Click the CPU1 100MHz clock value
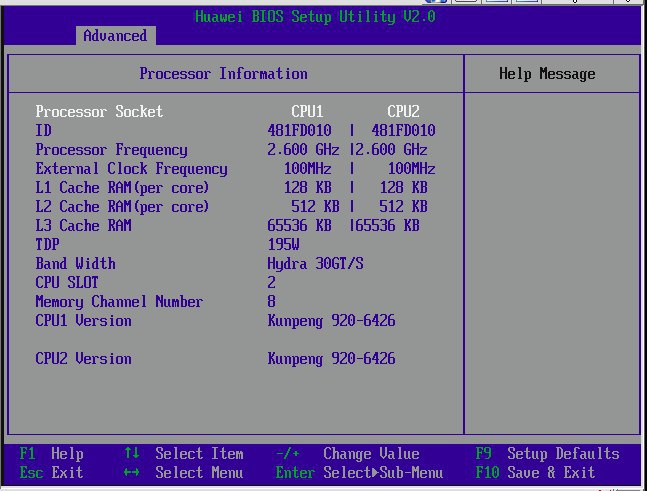This screenshot has width=647, height=491. pyautogui.click(x=307, y=168)
